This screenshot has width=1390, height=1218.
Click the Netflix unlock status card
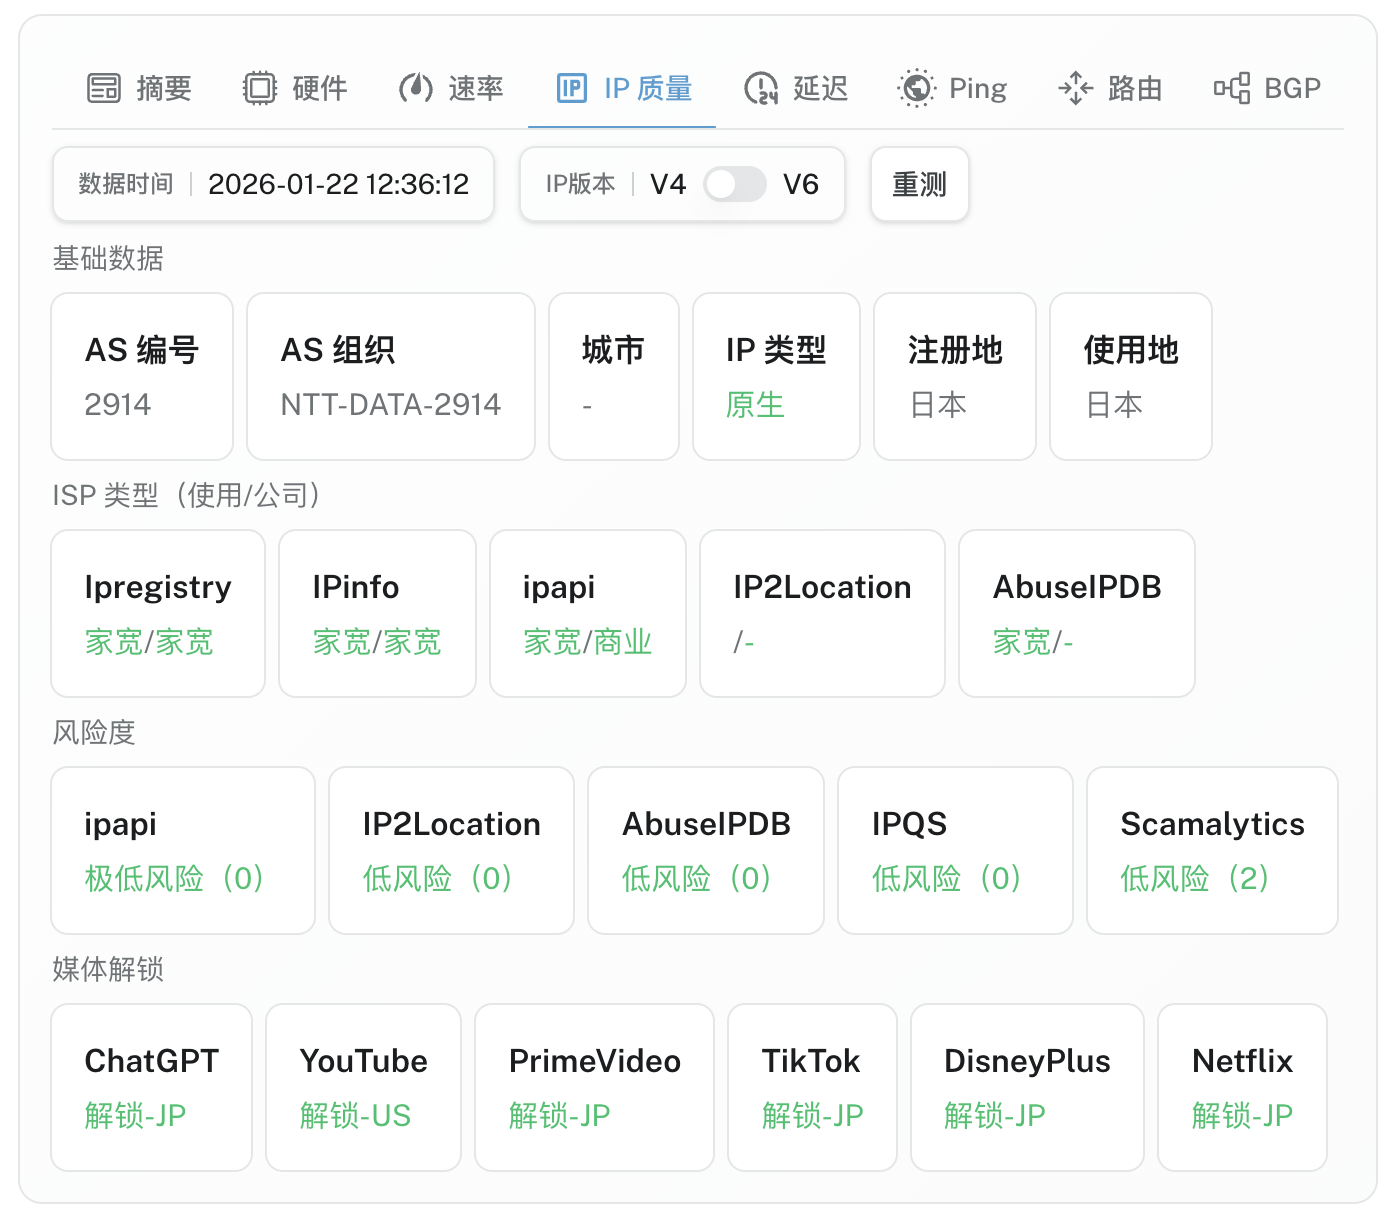(x=1242, y=1088)
